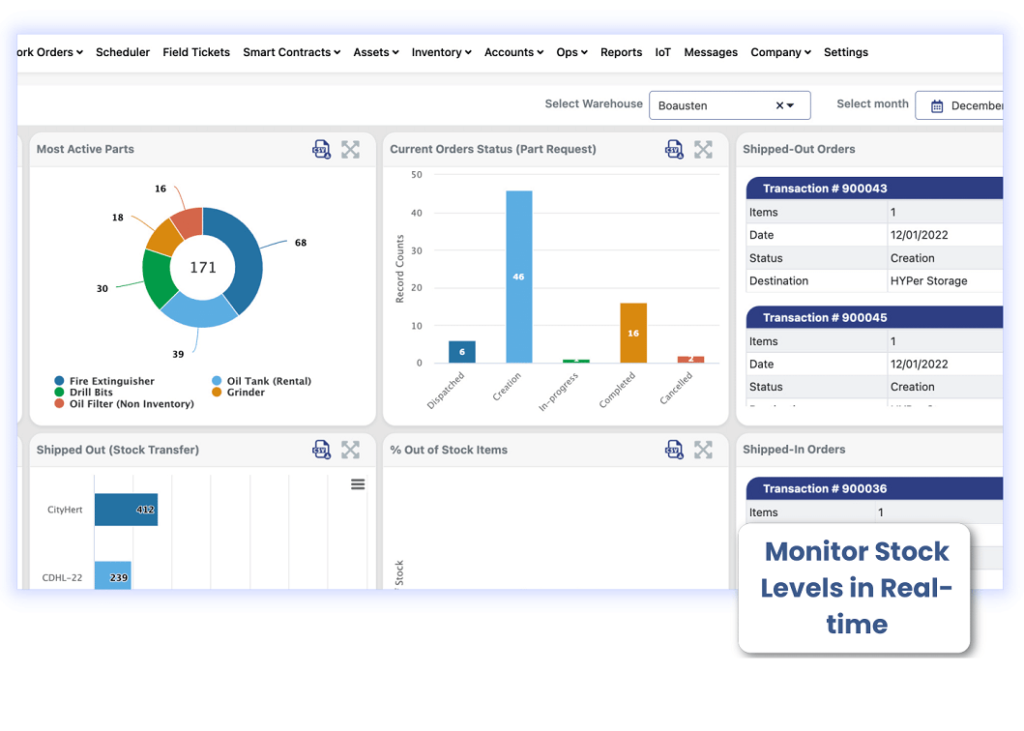Screen dimensions: 1024x731
Task: Export Current Orders Status data to CSV
Action: point(674,149)
